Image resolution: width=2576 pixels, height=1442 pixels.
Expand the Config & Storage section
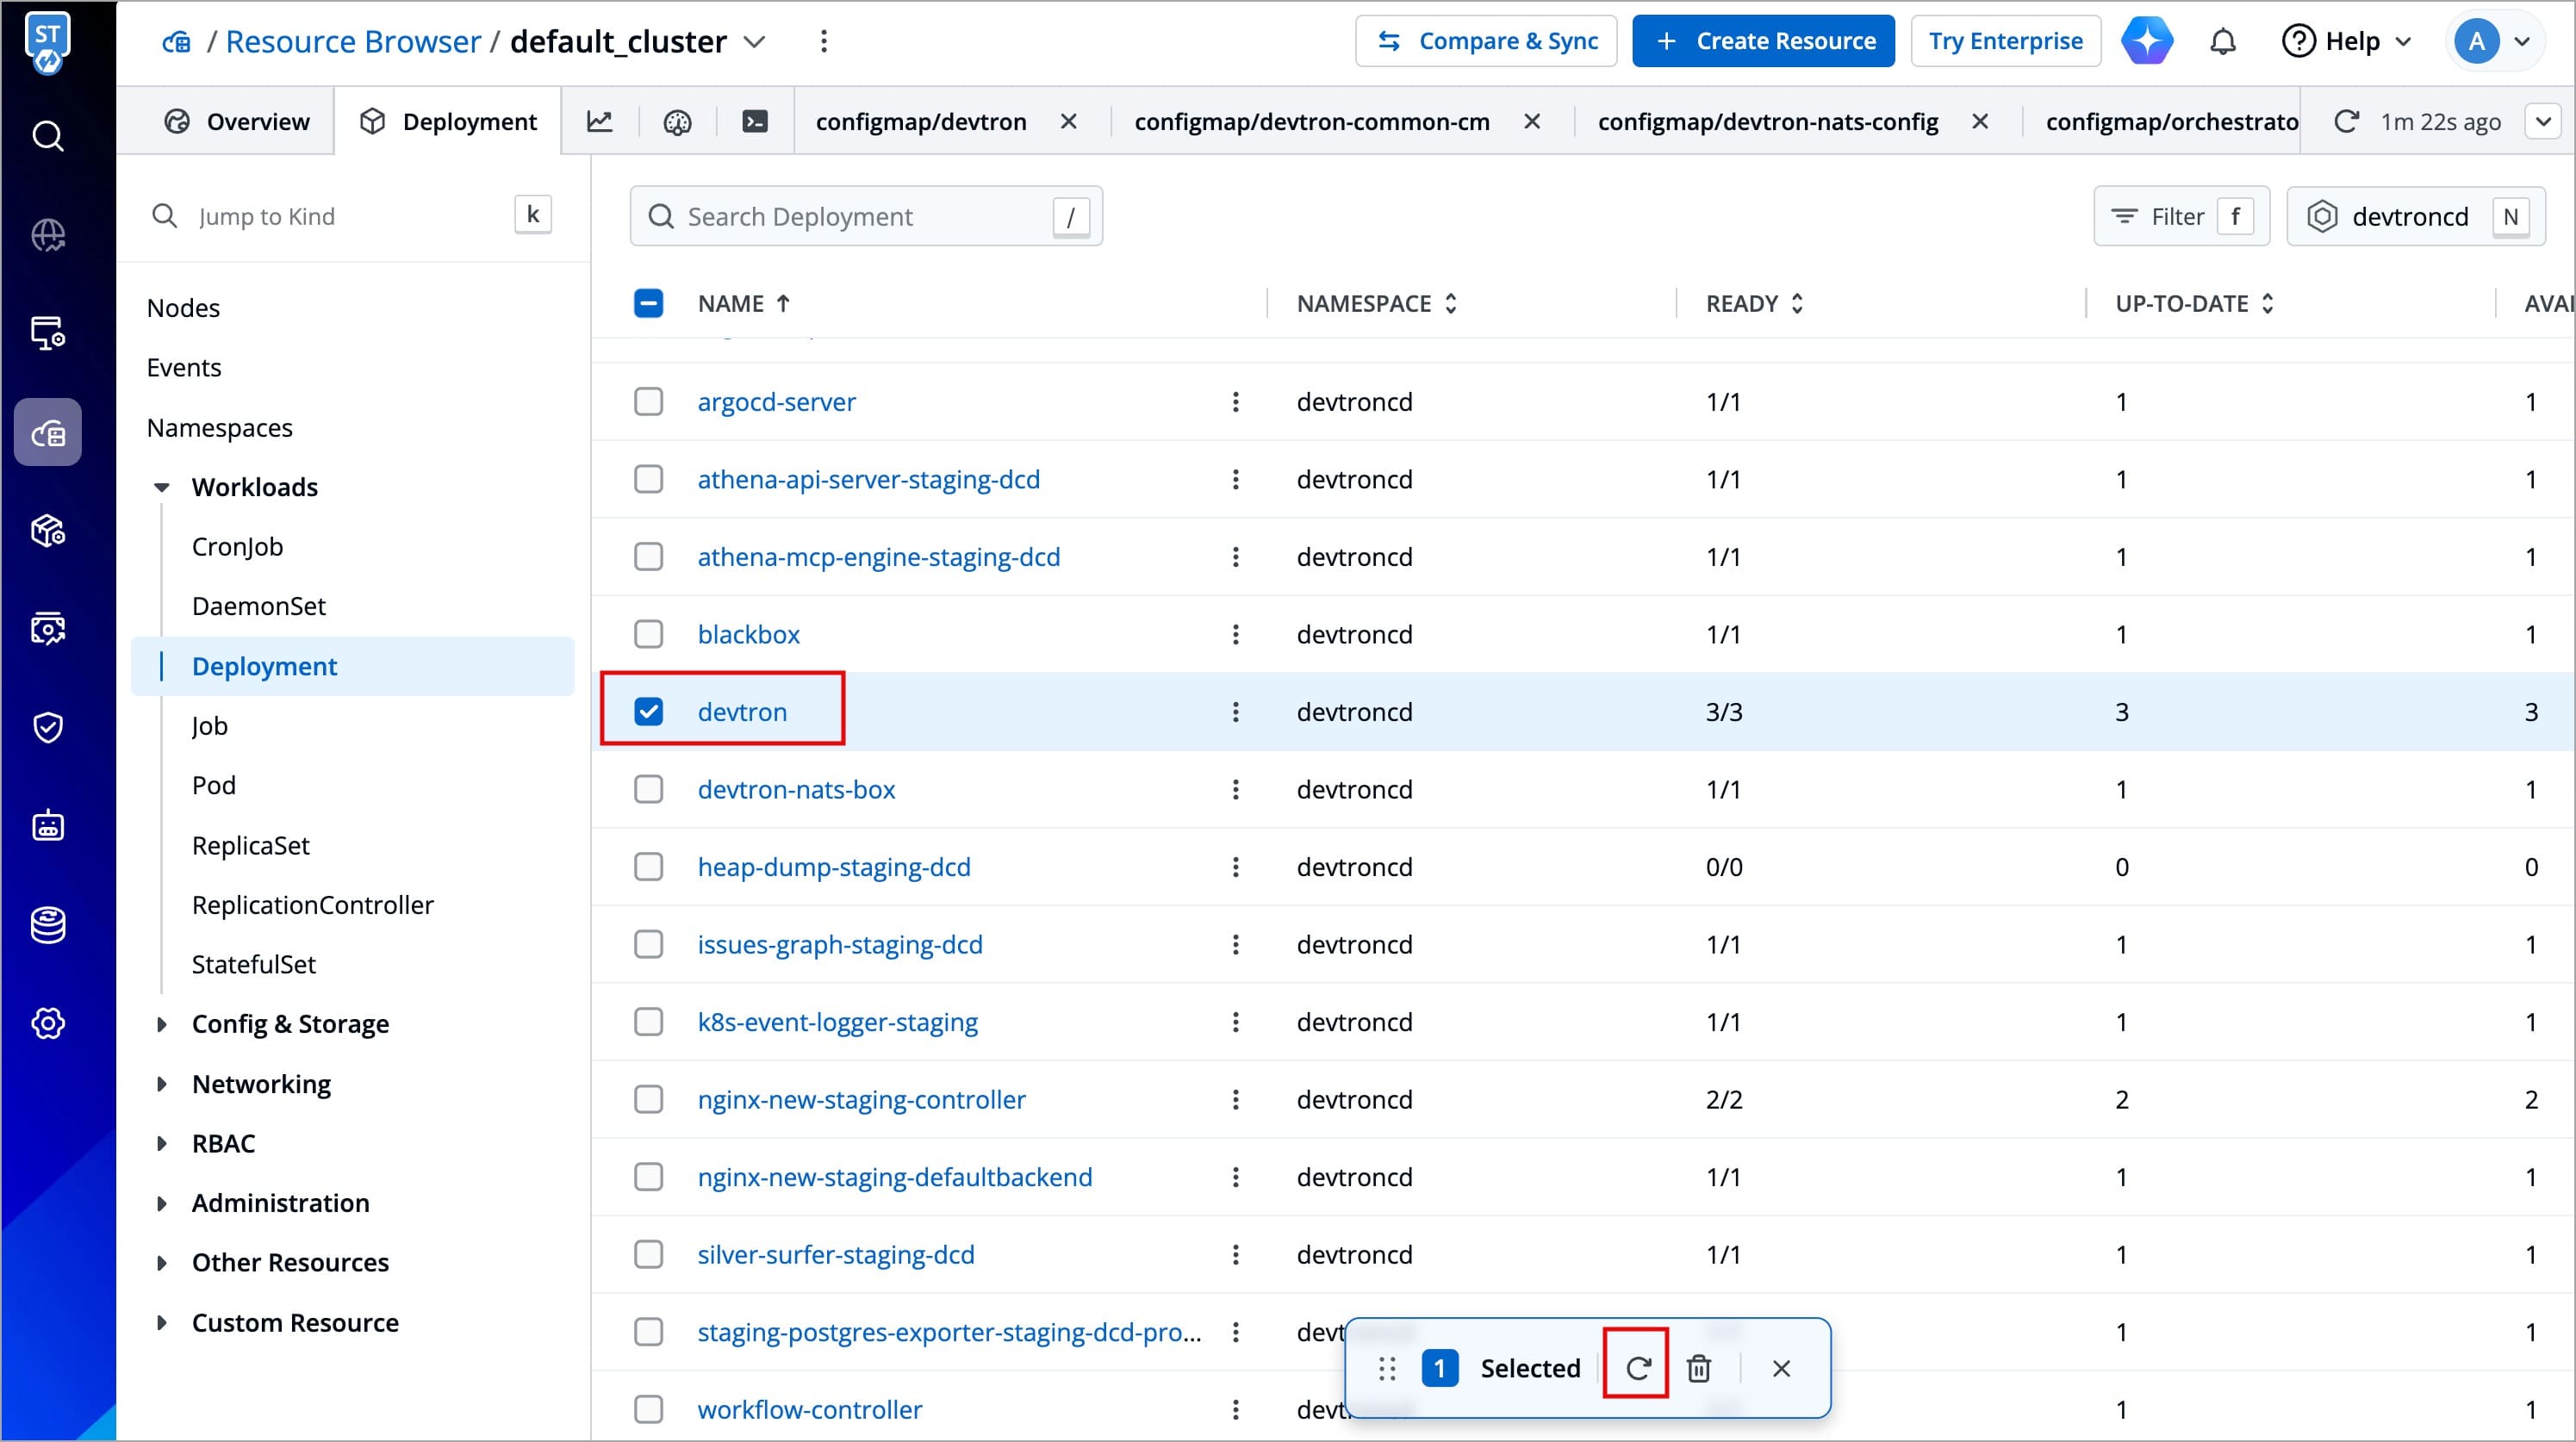point(162,1024)
